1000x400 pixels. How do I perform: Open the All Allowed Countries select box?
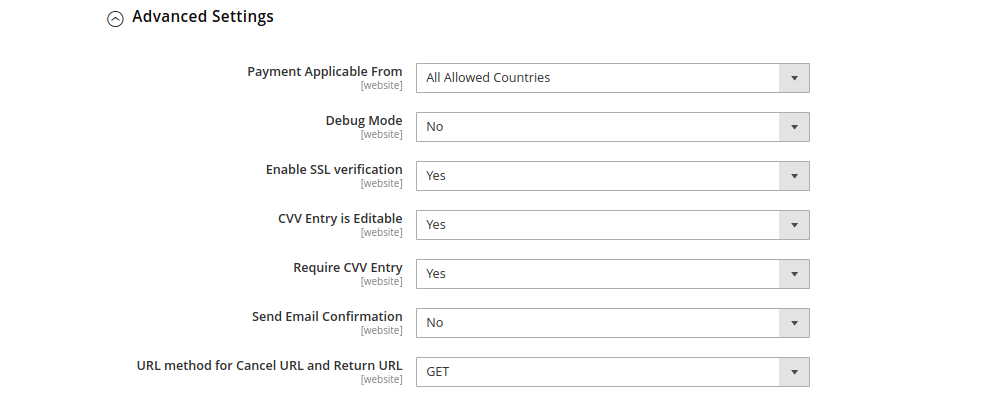[x=597, y=78]
